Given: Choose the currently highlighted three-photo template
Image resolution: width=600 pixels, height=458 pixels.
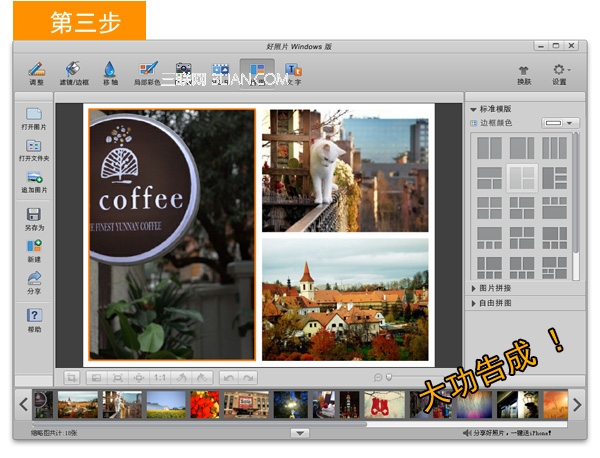Looking at the screenshot, I should (x=522, y=178).
